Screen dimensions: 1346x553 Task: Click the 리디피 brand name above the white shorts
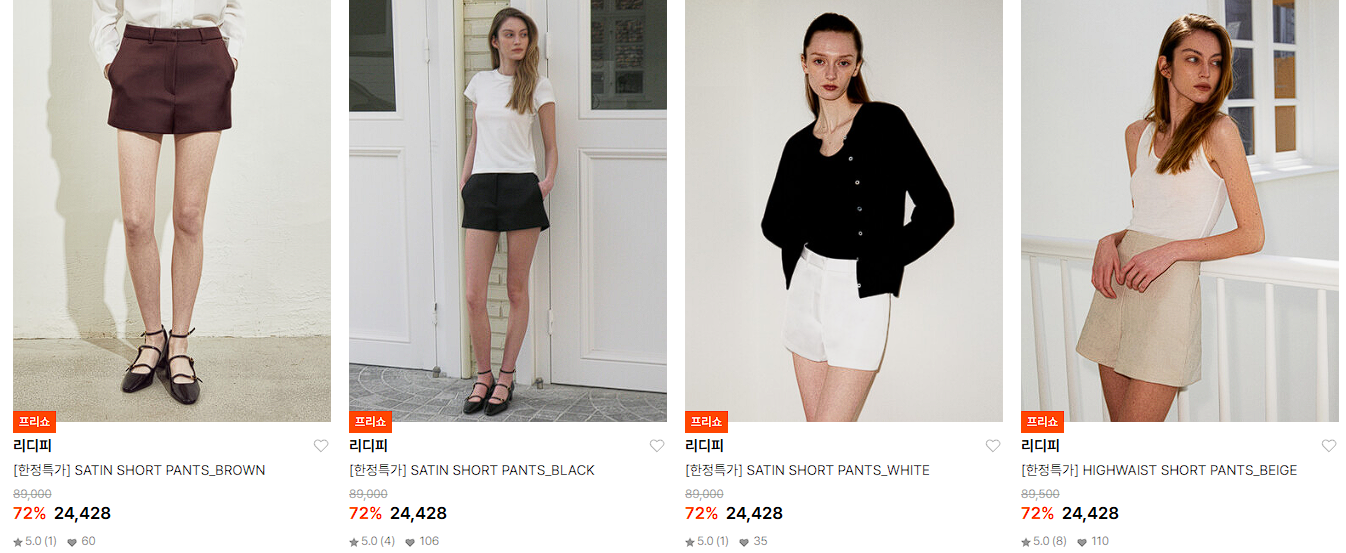tap(704, 446)
